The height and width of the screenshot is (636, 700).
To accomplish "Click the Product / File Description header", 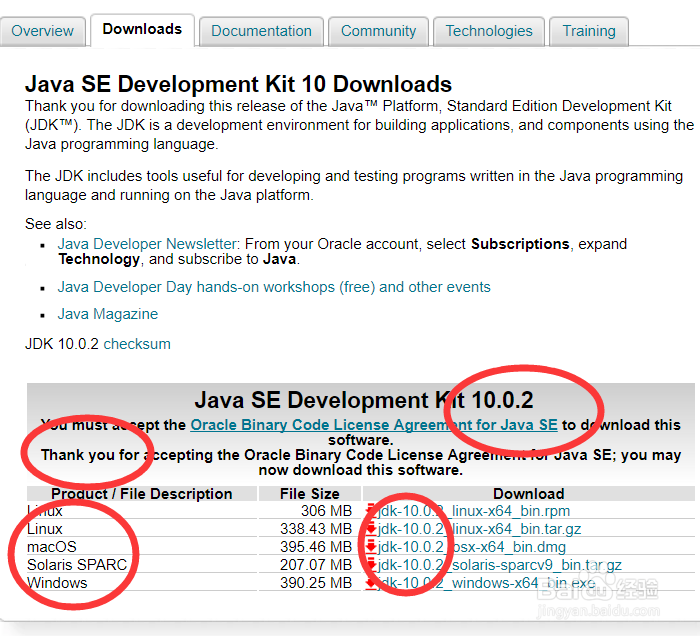I will pos(142,494).
